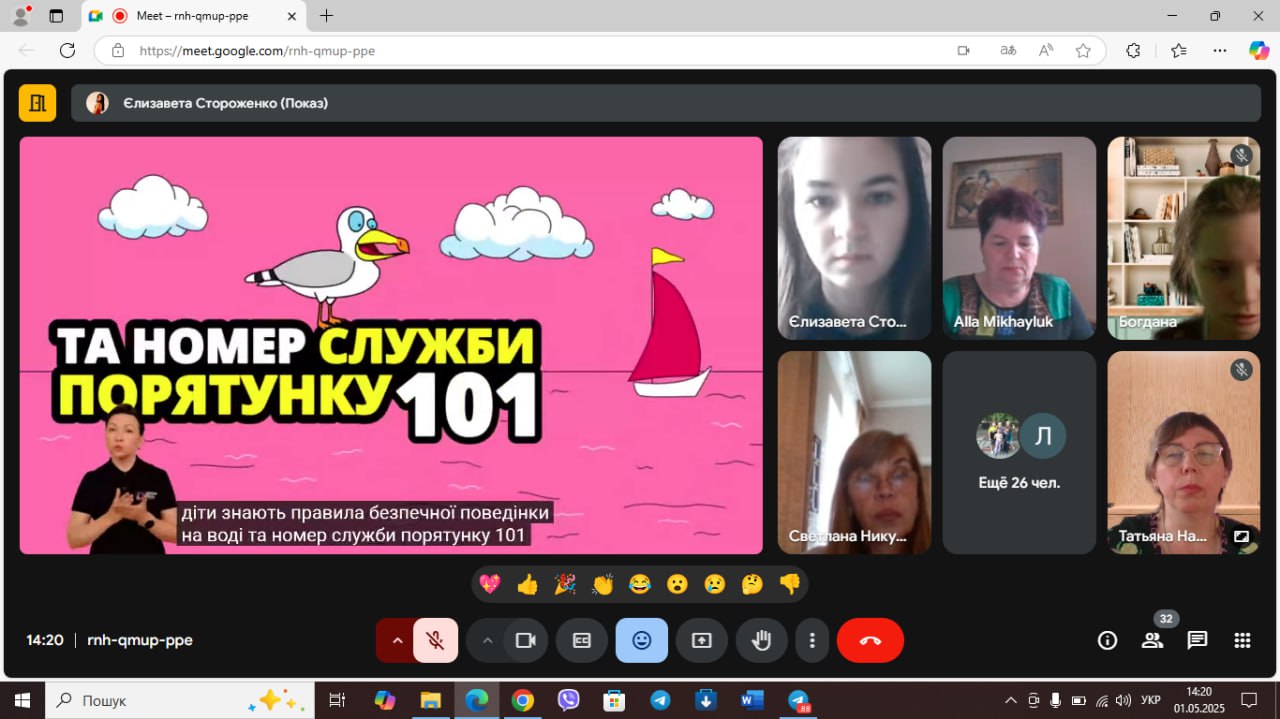1280x719 pixels.
Task: Expand video settings arrow next to camera
Action: [487, 640]
